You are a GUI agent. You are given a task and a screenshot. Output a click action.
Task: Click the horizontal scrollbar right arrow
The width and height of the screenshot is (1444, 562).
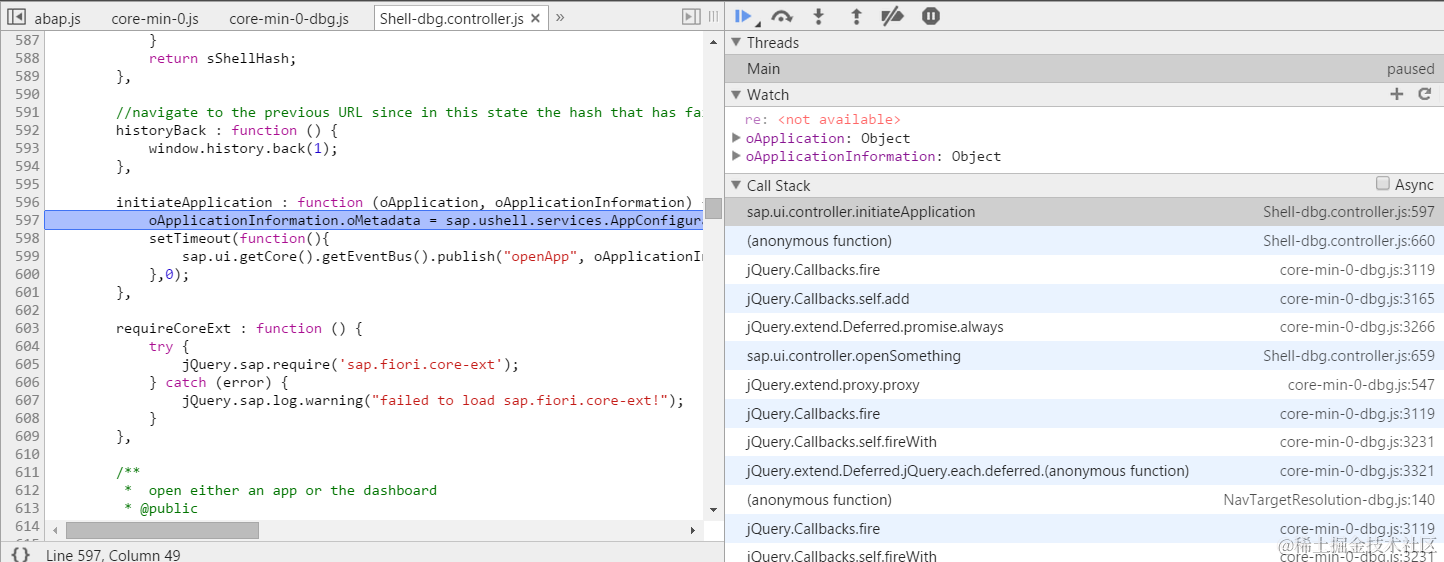[x=693, y=530]
